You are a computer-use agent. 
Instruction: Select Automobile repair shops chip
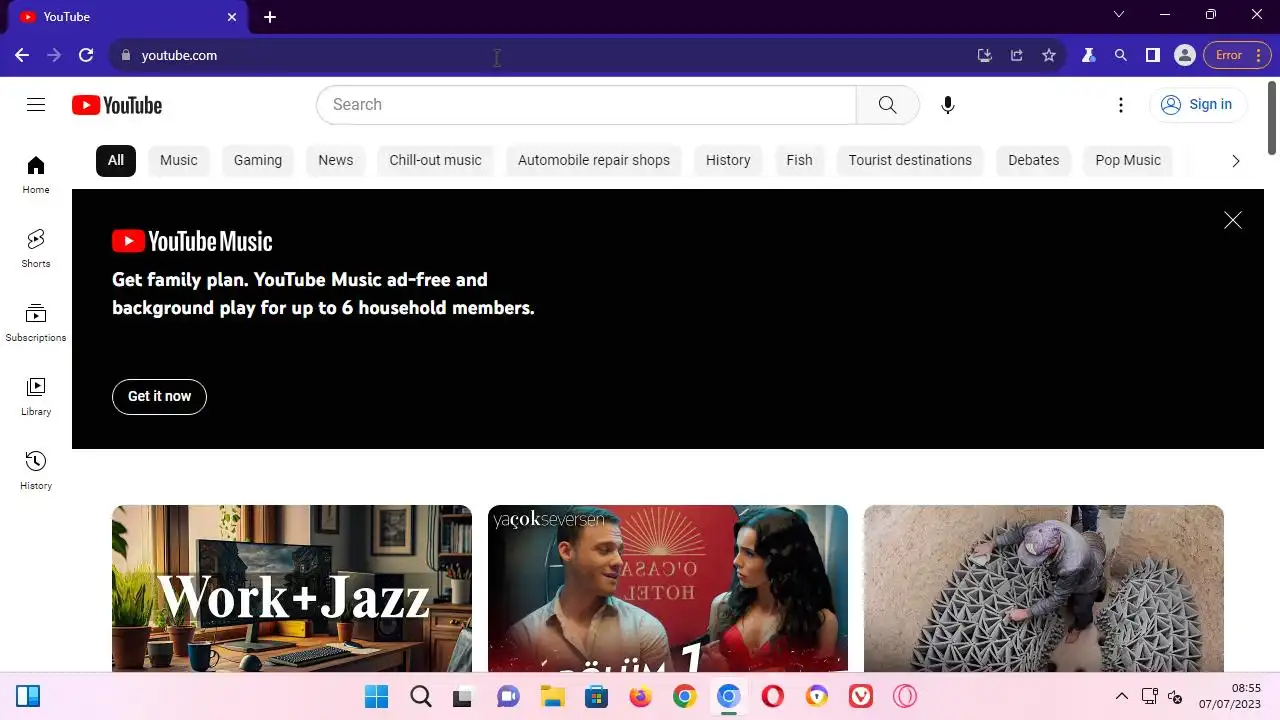[594, 160]
